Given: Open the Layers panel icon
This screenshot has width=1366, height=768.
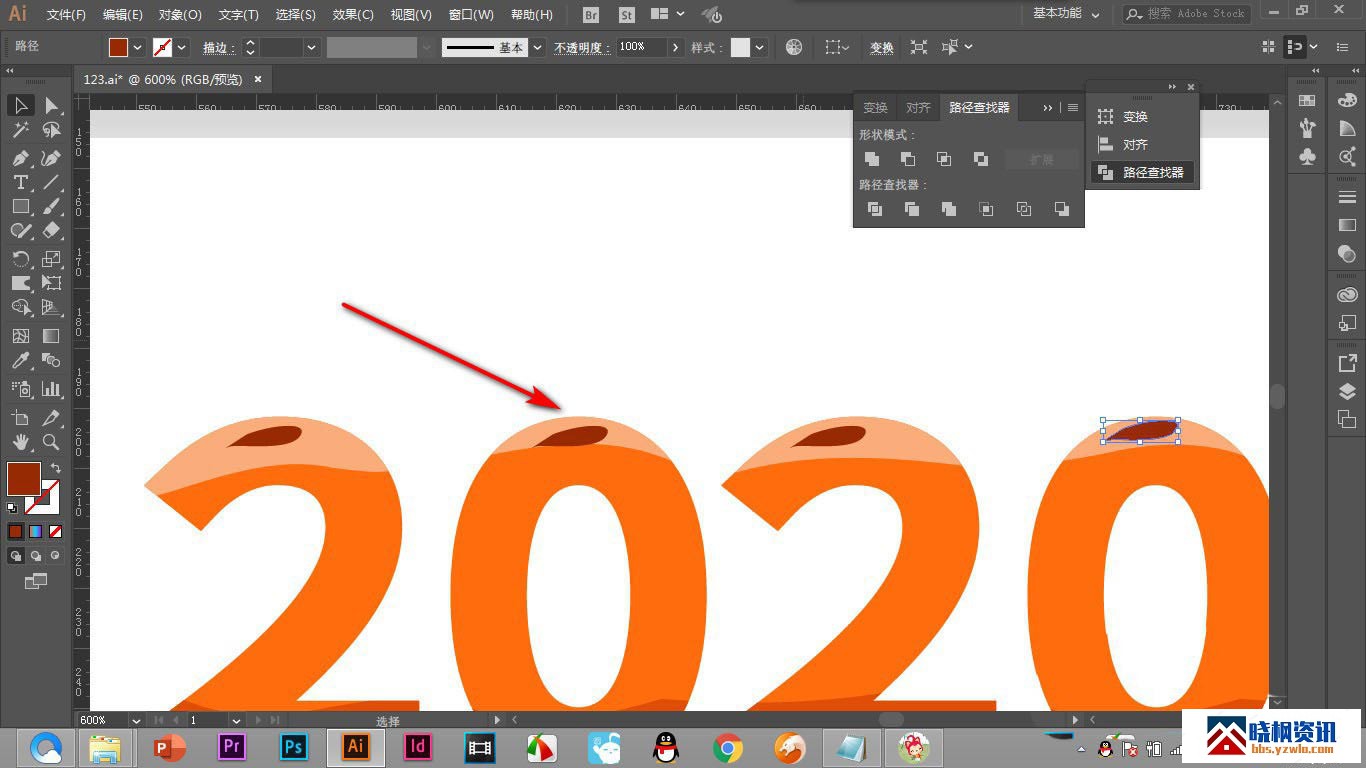Looking at the screenshot, I should point(1347,391).
